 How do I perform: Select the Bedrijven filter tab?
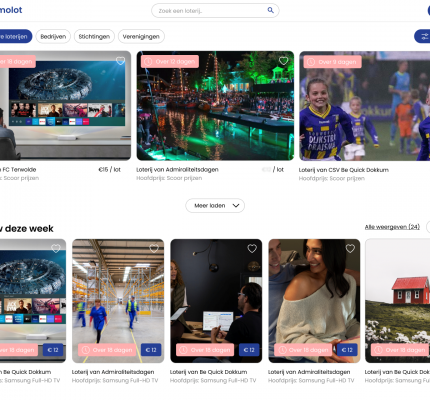(53, 36)
